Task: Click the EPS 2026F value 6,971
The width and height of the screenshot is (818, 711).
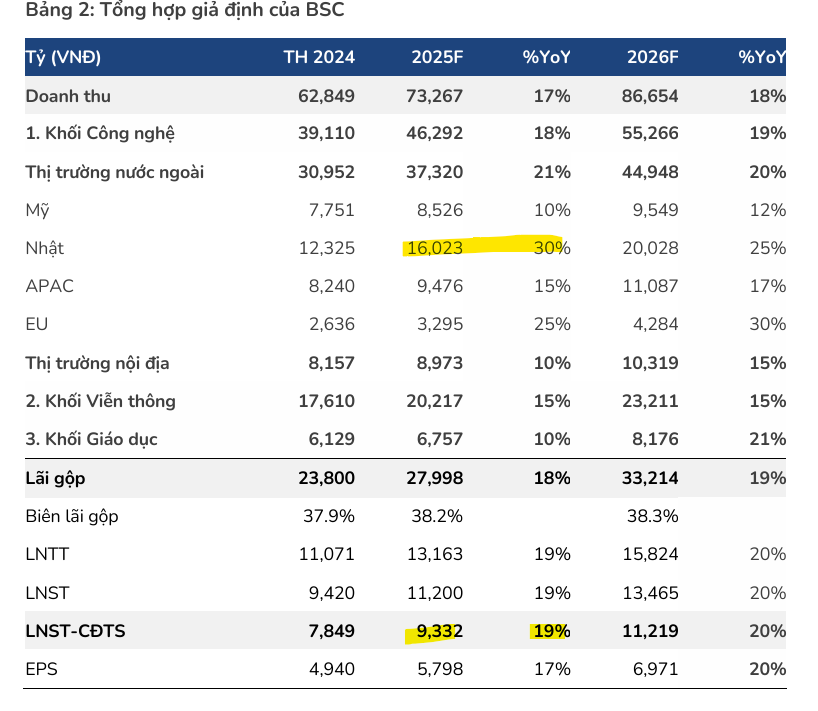Action: point(653,669)
